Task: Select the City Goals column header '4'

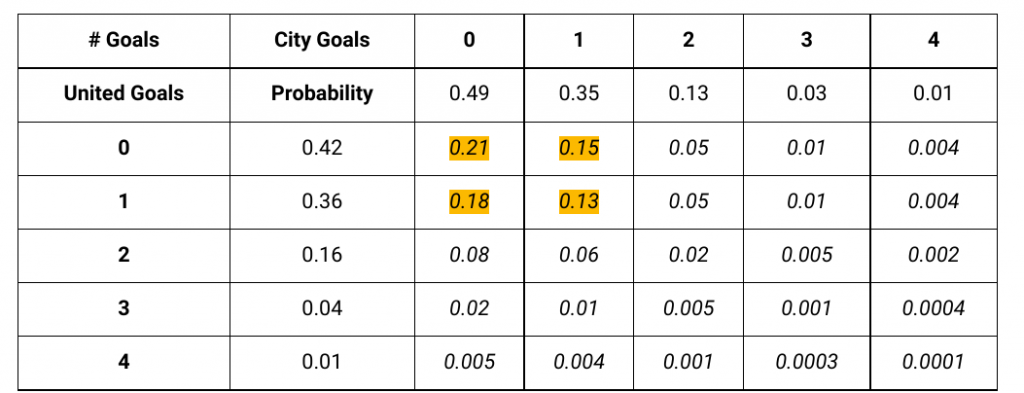Action: click(933, 40)
